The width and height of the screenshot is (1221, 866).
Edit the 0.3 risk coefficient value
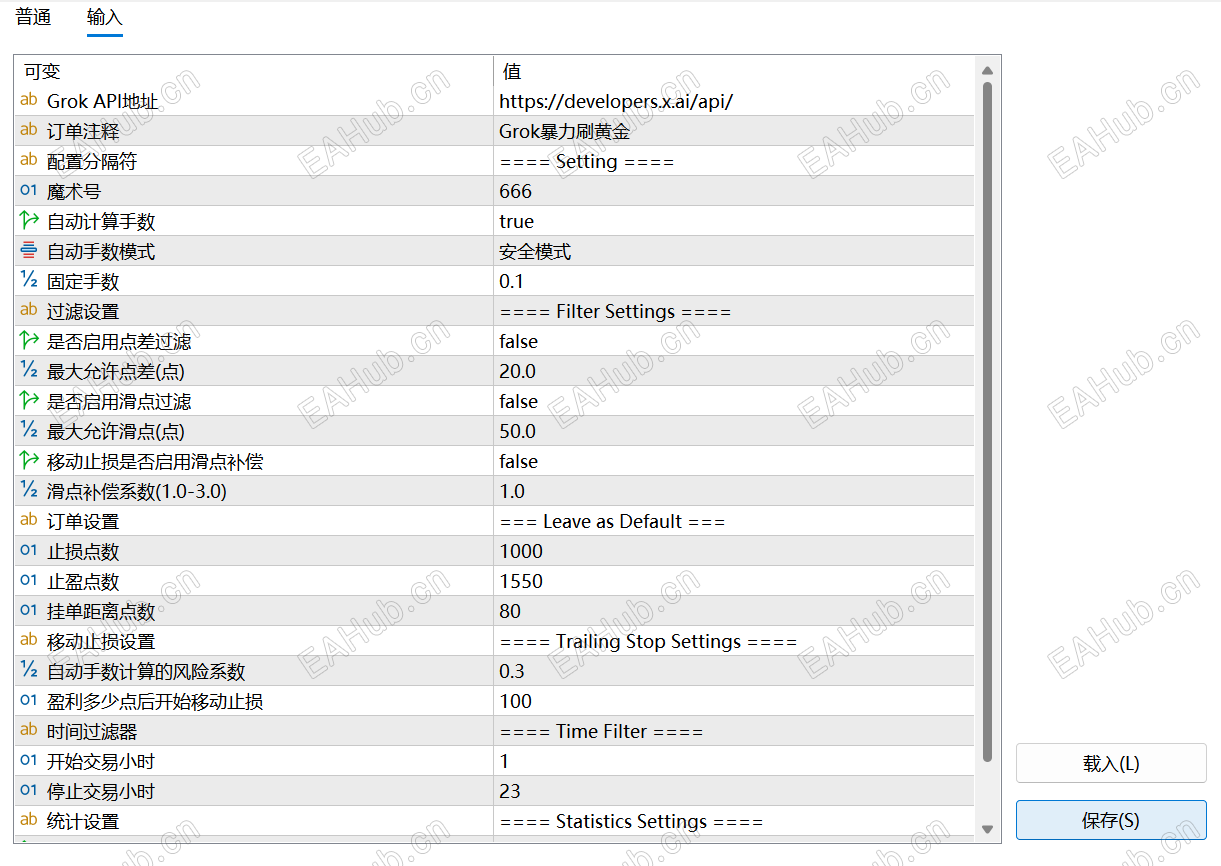[734, 671]
